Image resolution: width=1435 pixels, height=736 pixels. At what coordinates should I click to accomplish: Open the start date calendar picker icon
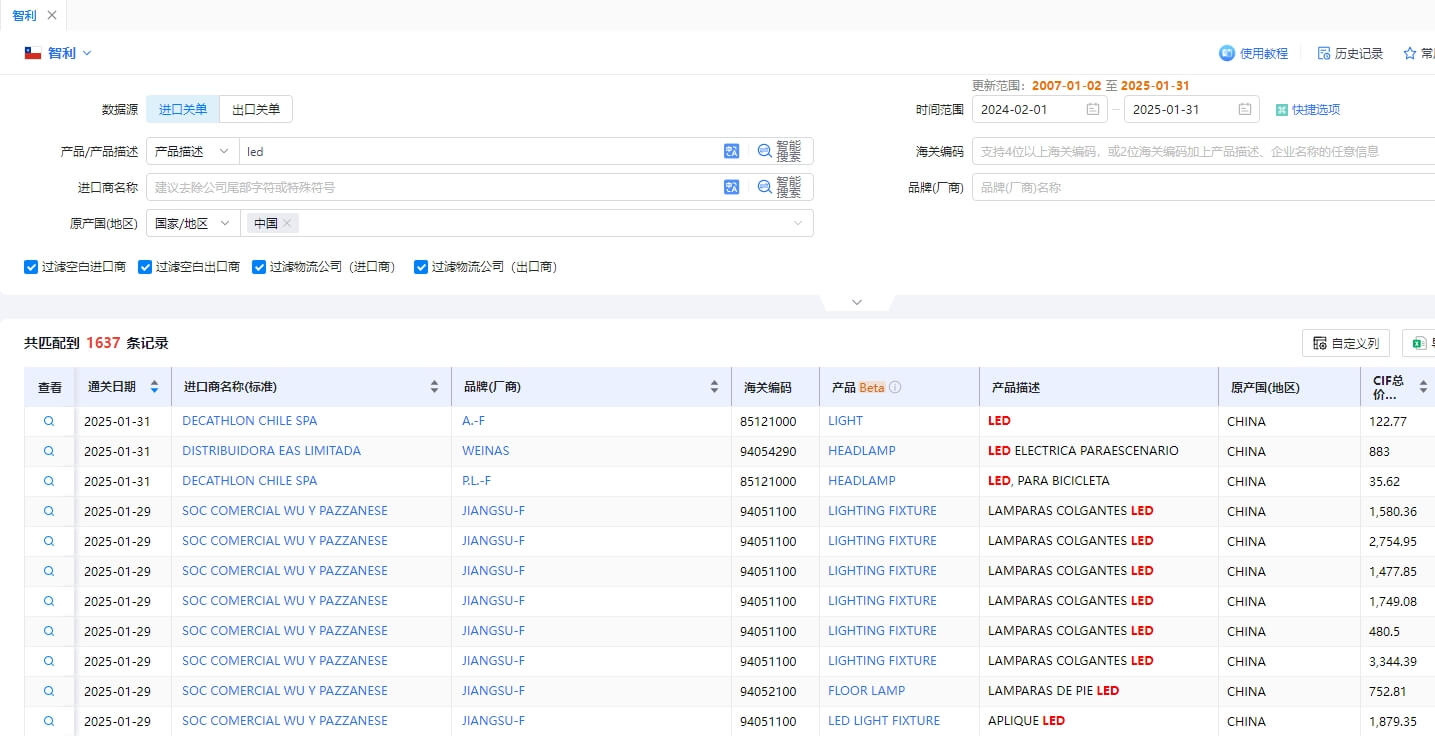click(x=1093, y=109)
